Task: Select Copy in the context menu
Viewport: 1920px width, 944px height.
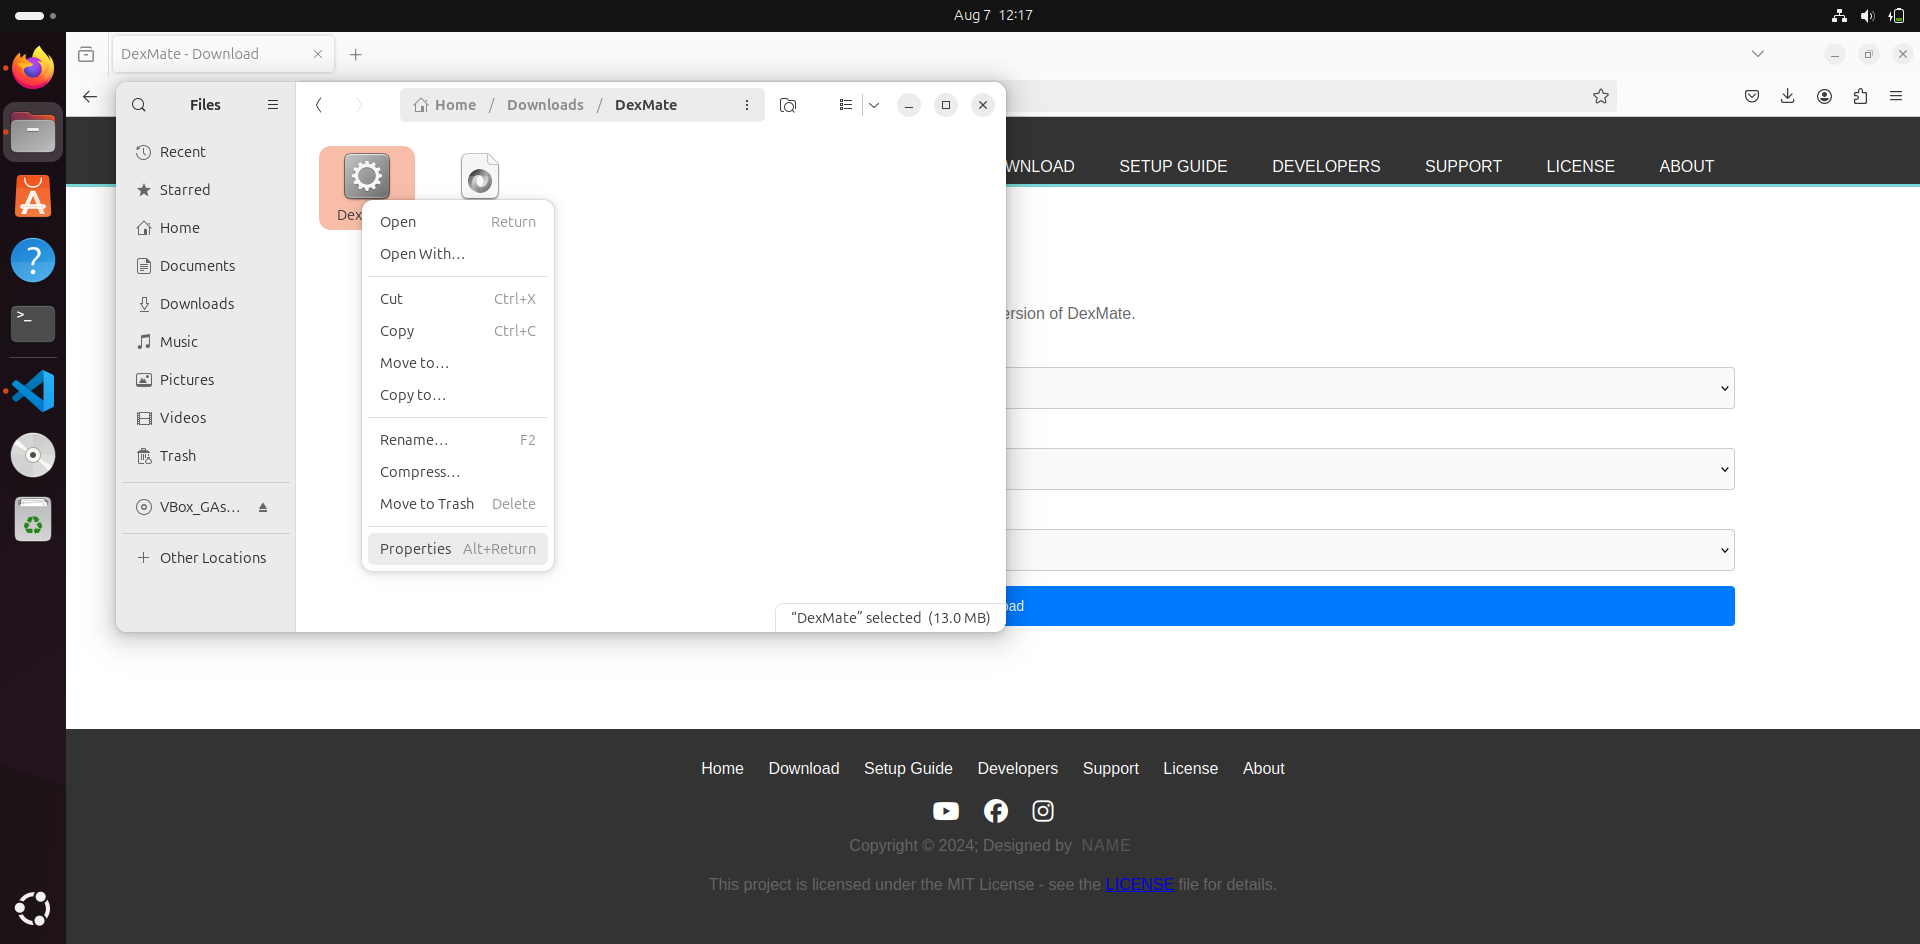Action: (x=458, y=331)
